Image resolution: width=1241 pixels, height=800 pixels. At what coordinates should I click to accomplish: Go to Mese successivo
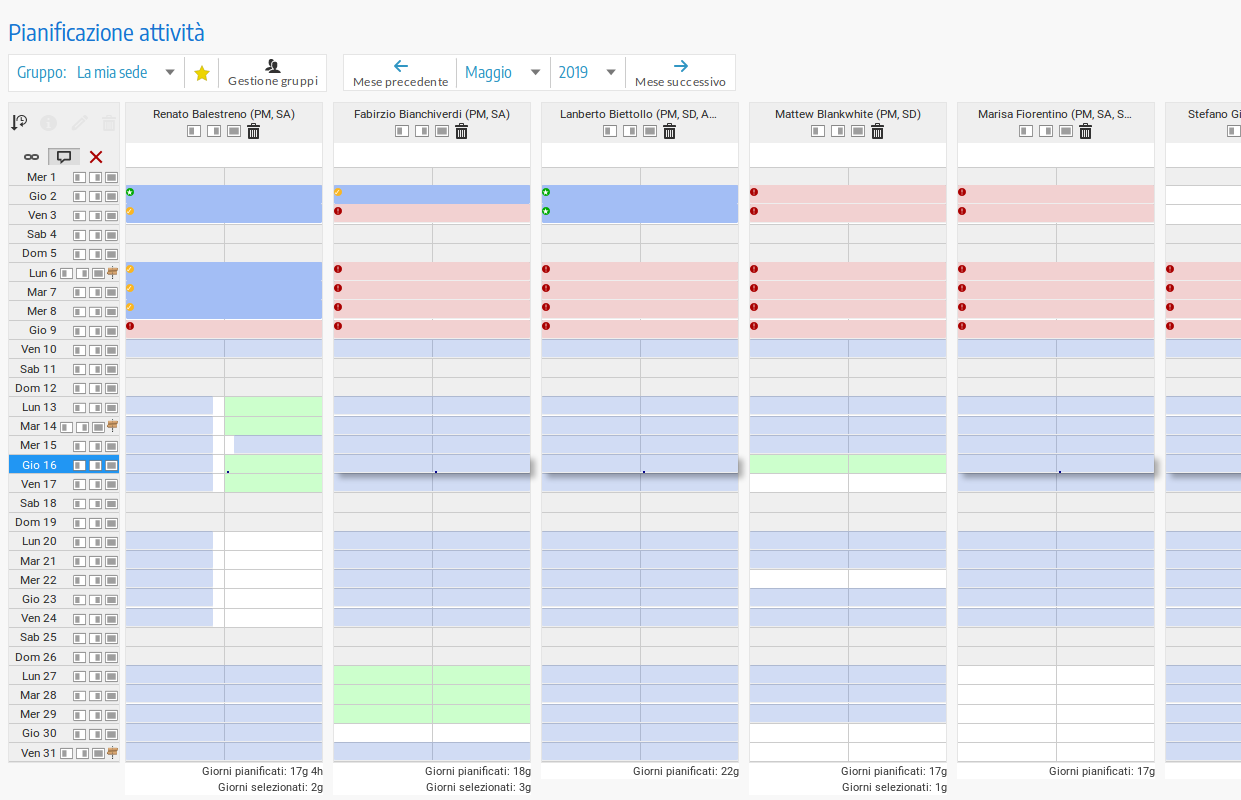point(681,73)
